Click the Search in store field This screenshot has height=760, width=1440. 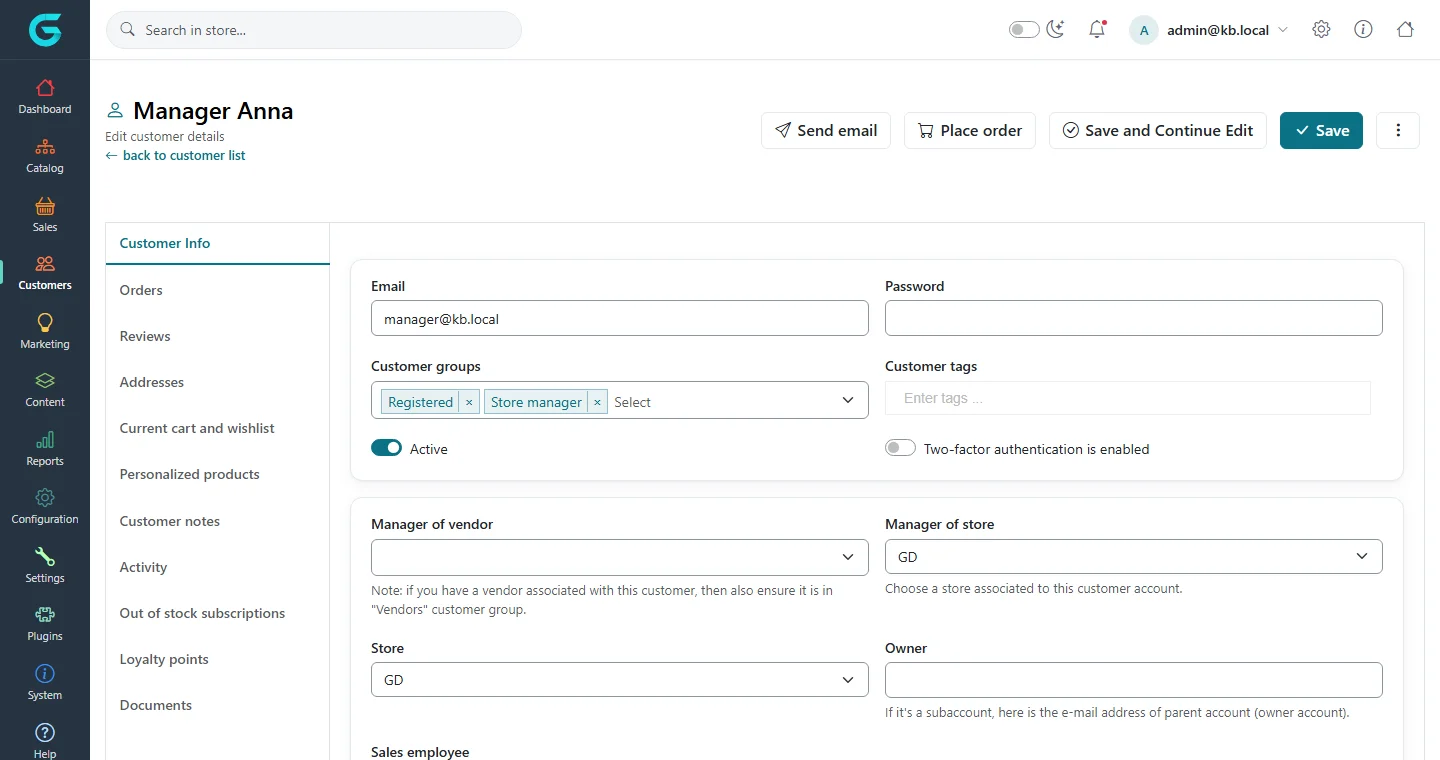(314, 30)
